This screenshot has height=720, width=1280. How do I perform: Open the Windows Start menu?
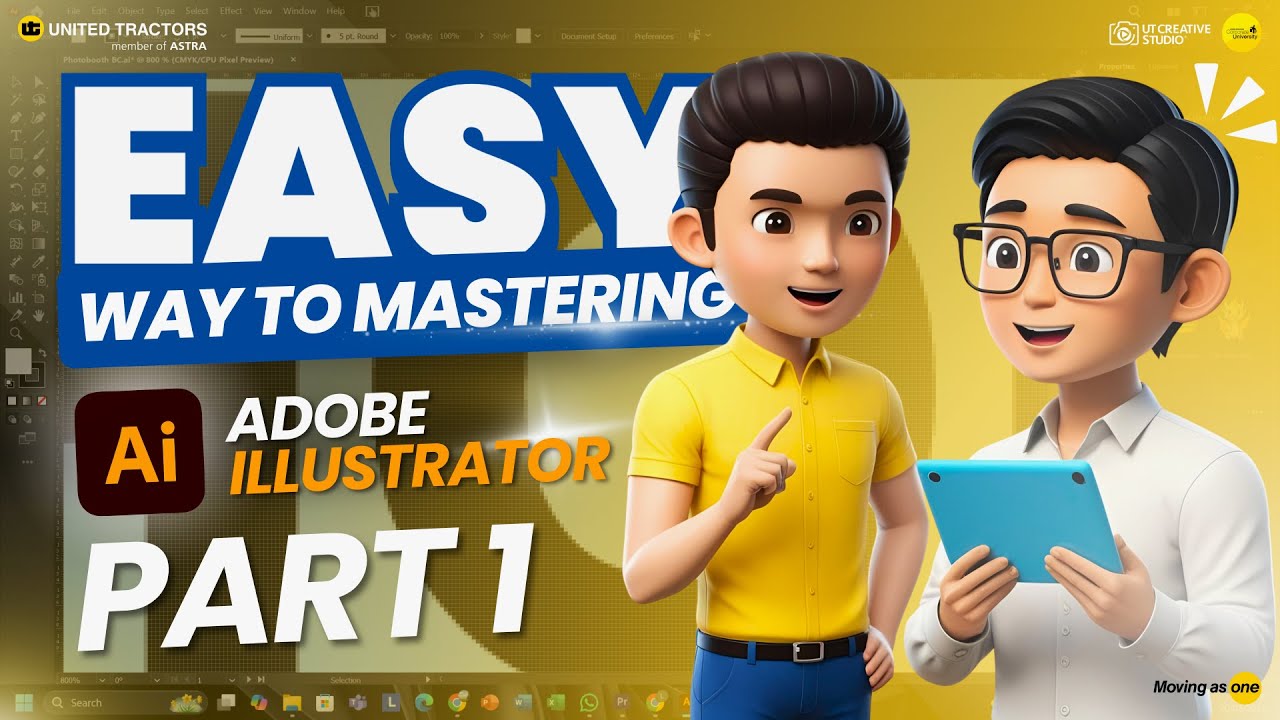(24, 703)
